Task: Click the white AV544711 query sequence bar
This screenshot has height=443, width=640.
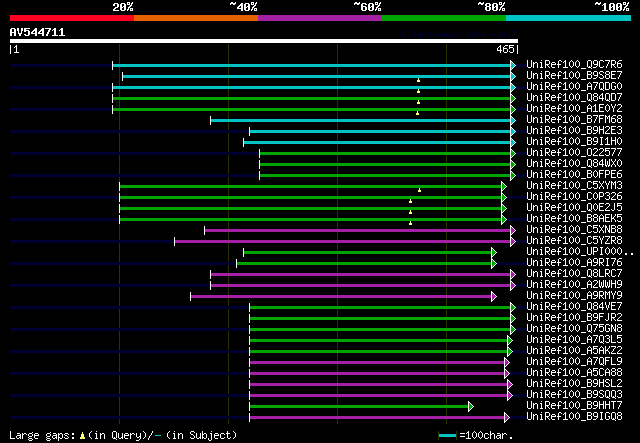Action: click(x=264, y=41)
